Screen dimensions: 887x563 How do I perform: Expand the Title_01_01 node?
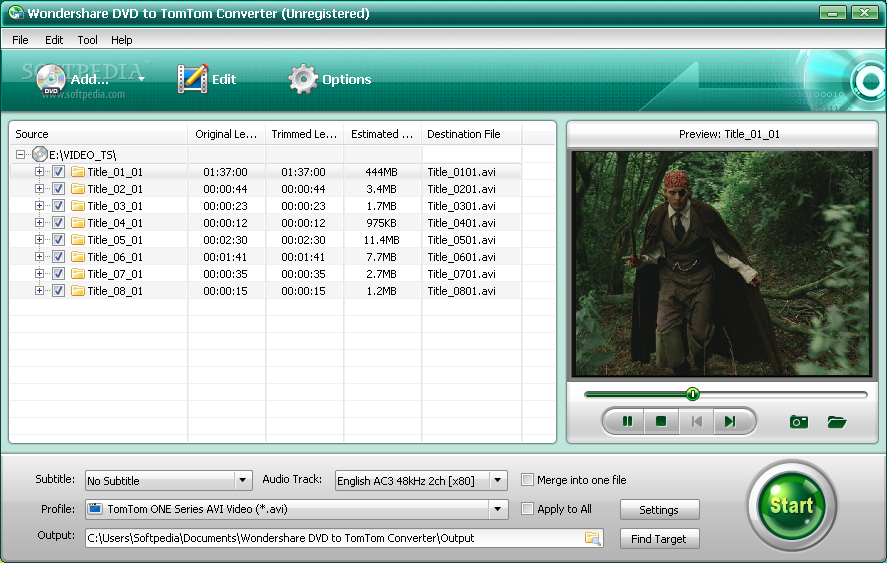click(x=39, y=171)
